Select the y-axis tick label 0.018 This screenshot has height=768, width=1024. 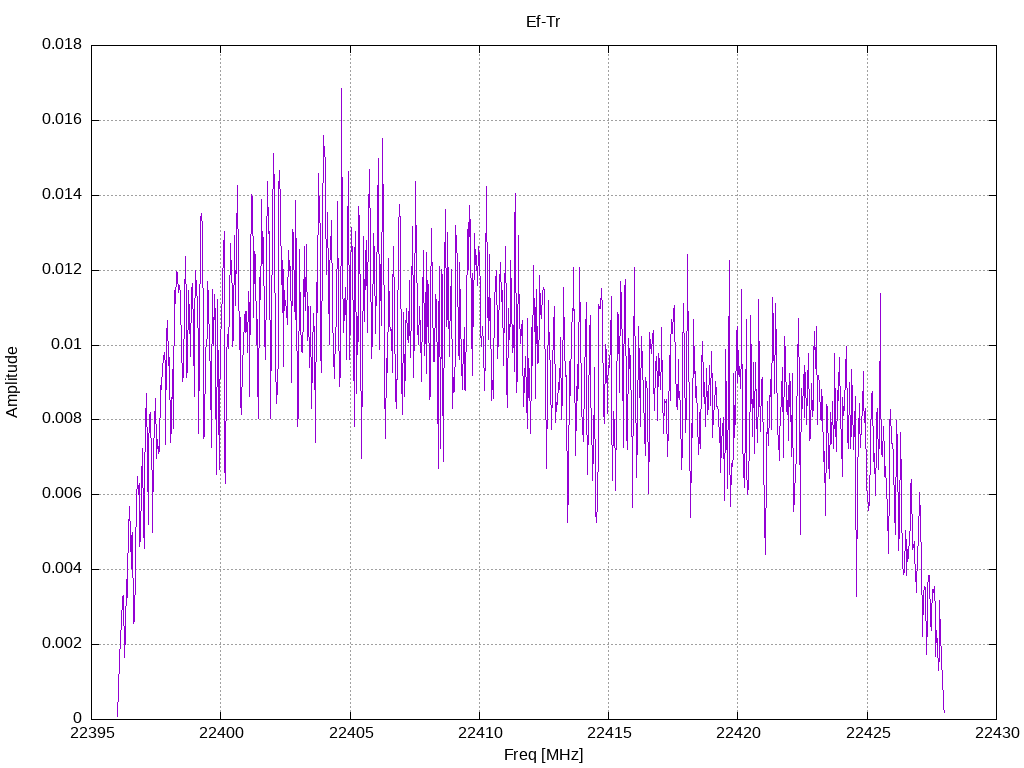(62, 44)
